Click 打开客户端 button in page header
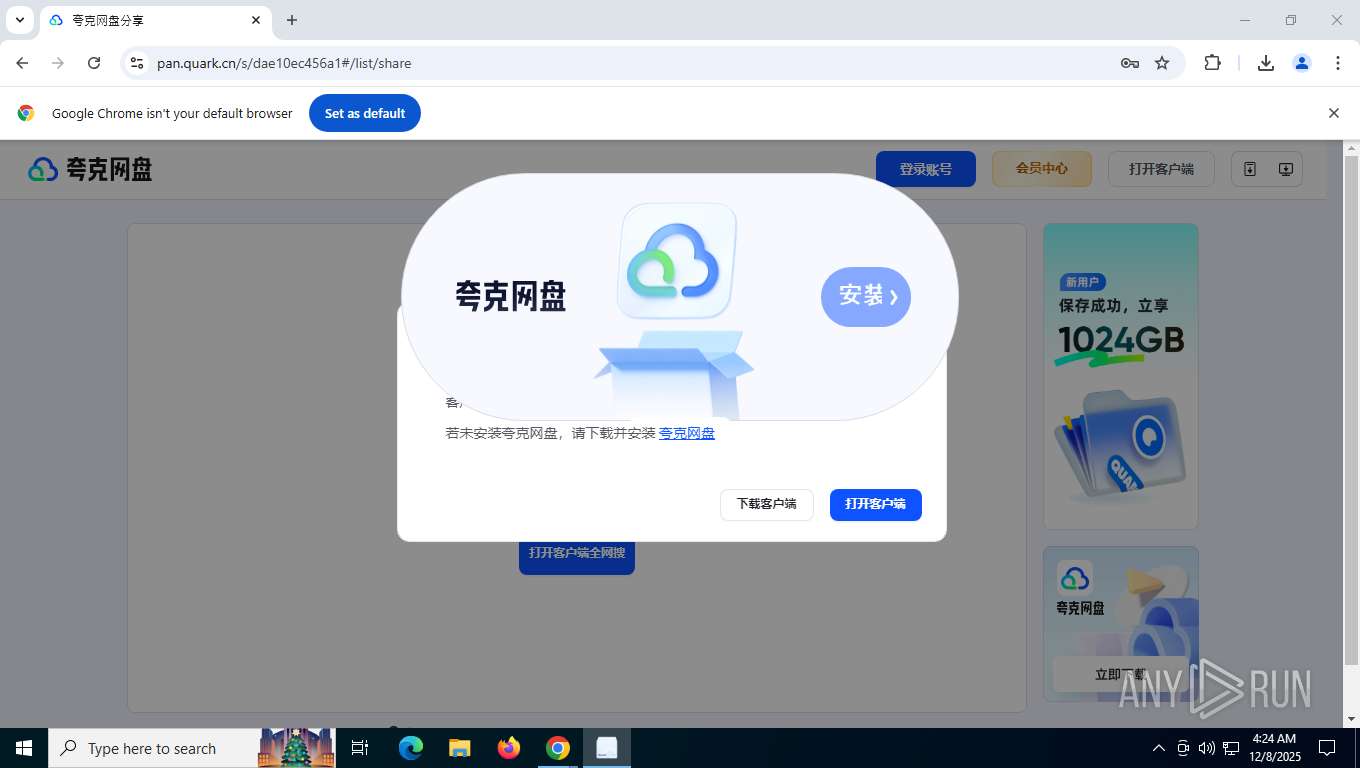Image resolution: width=1360 pixels, height=768 pixels. click(1161, 169)
